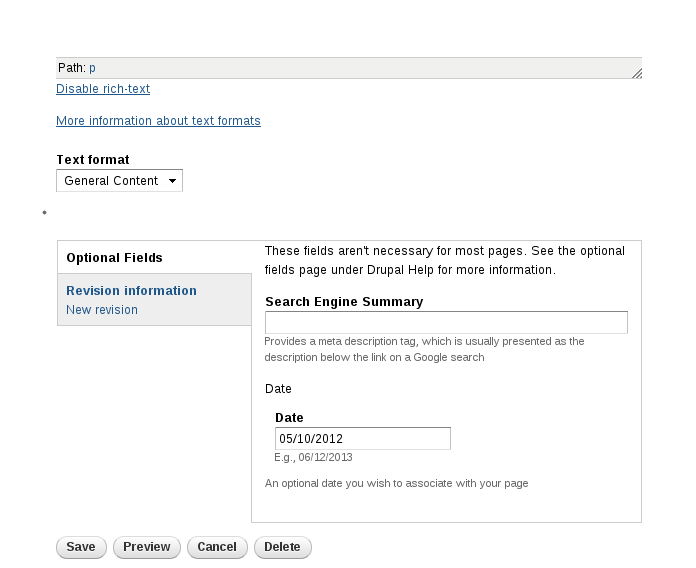Open More information about text formats
The image size is (696, 568).
pos(158,121)
